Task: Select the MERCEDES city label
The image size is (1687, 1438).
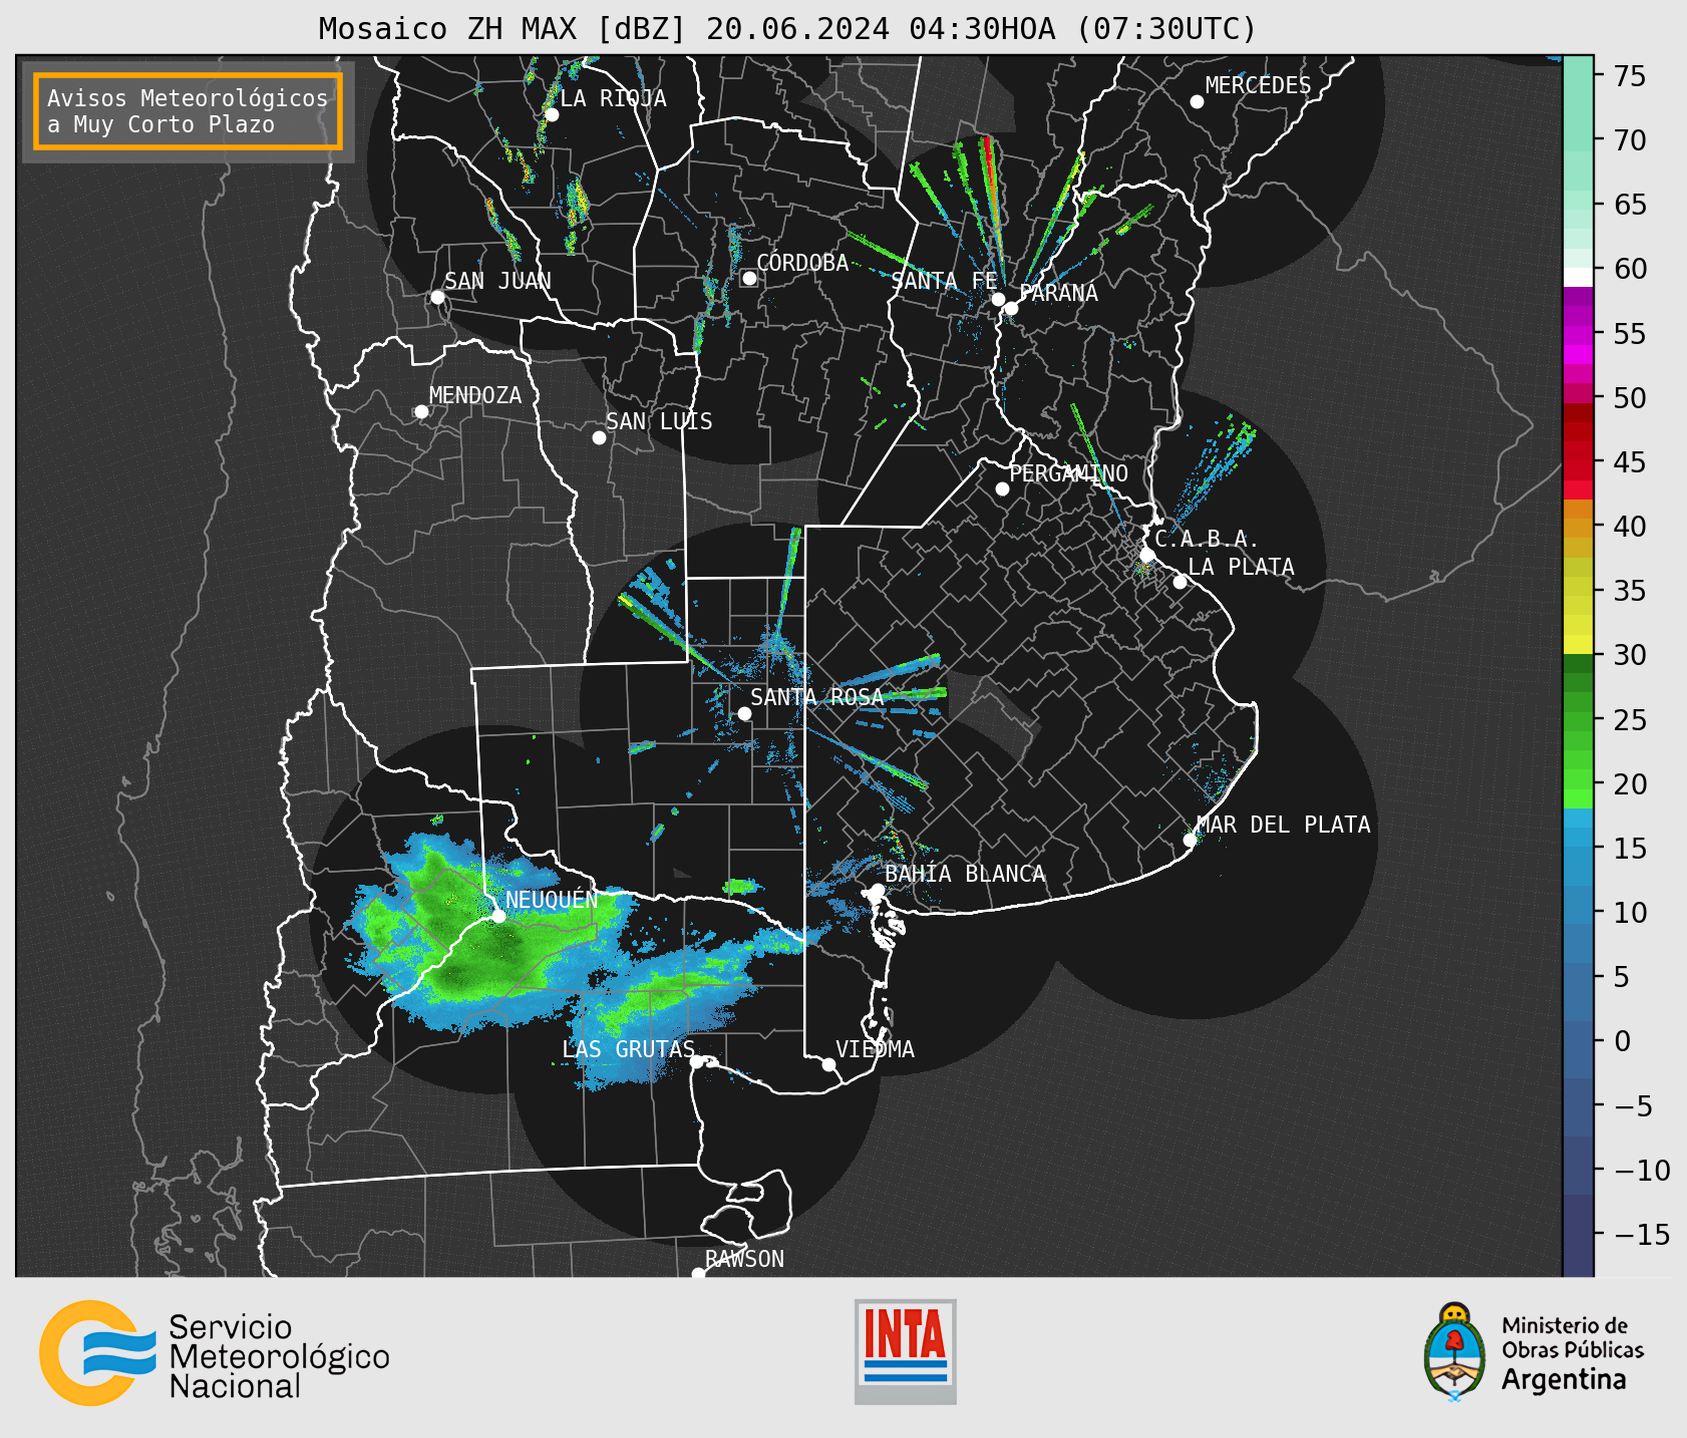Action: coord(1258,85)
